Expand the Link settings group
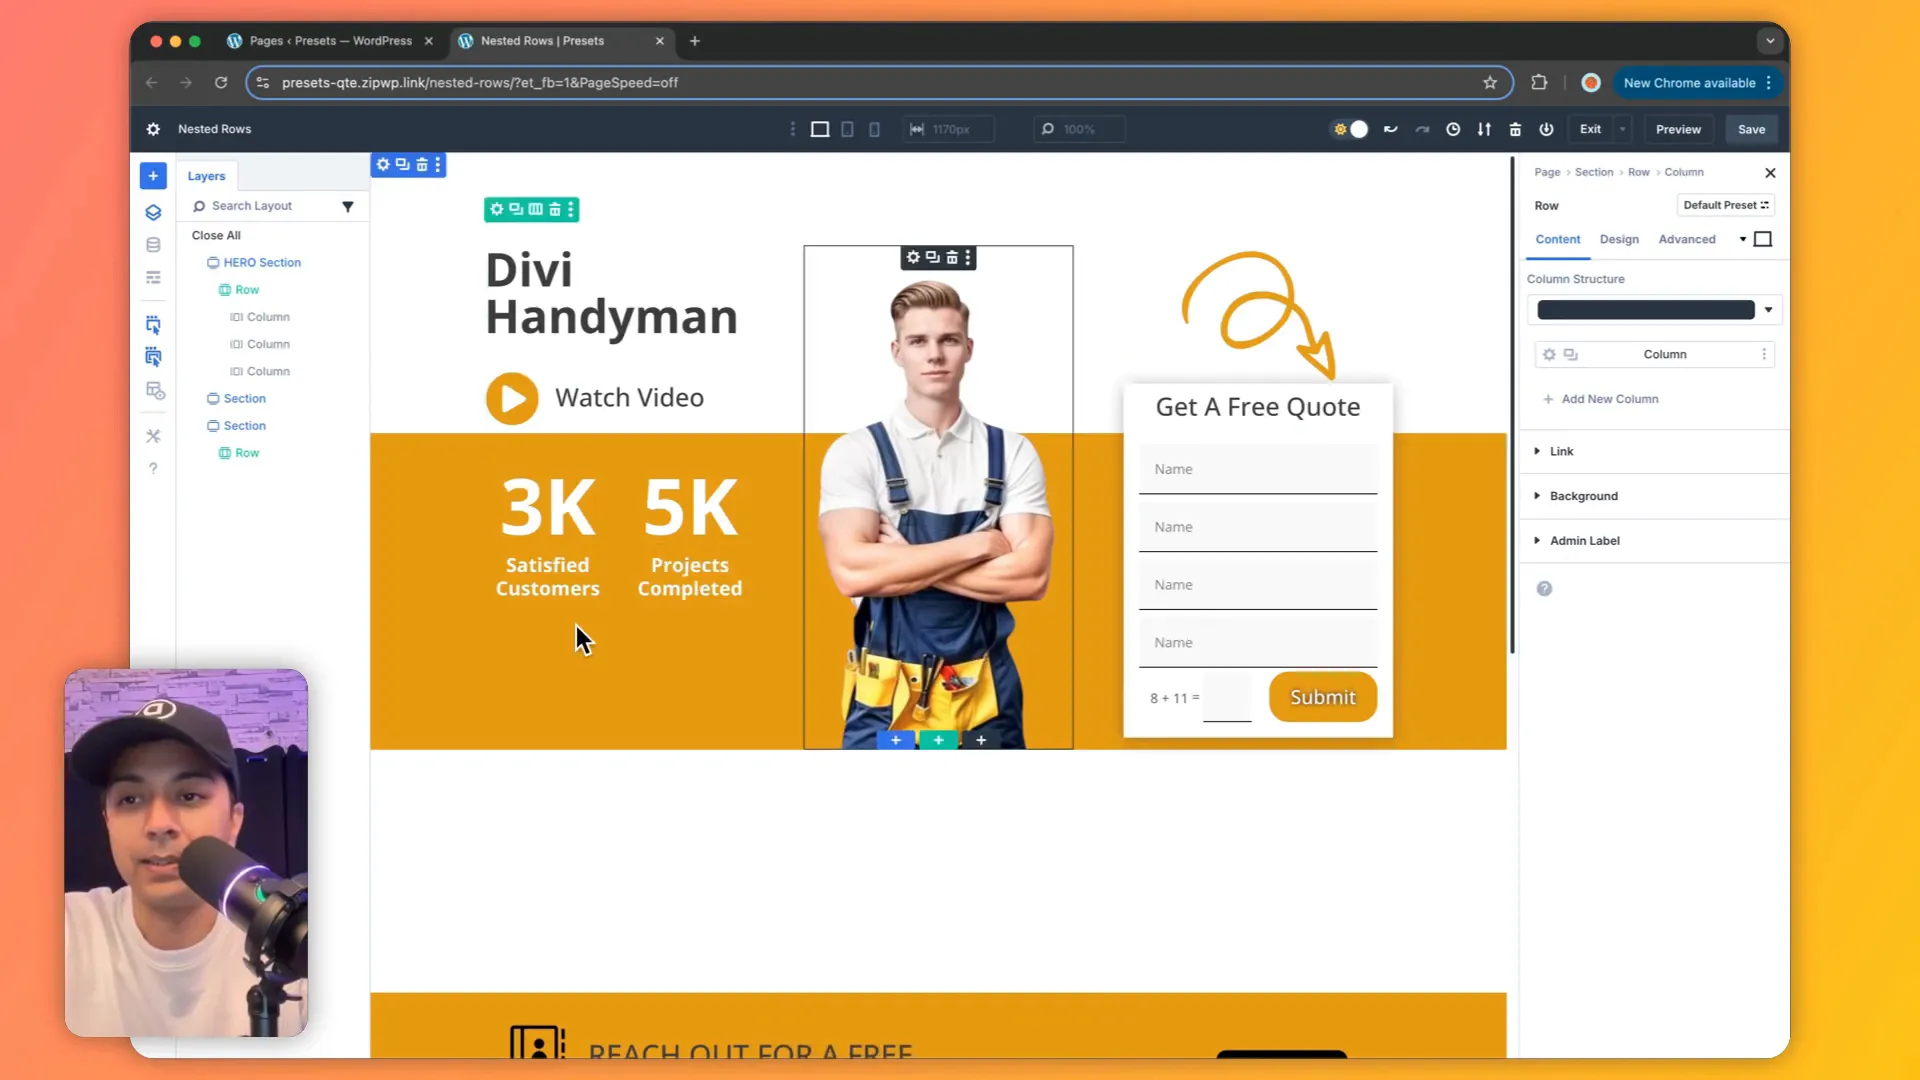Viewport: 1920px width, 1080px height. pyautogui.click(x=1561, y=451)
